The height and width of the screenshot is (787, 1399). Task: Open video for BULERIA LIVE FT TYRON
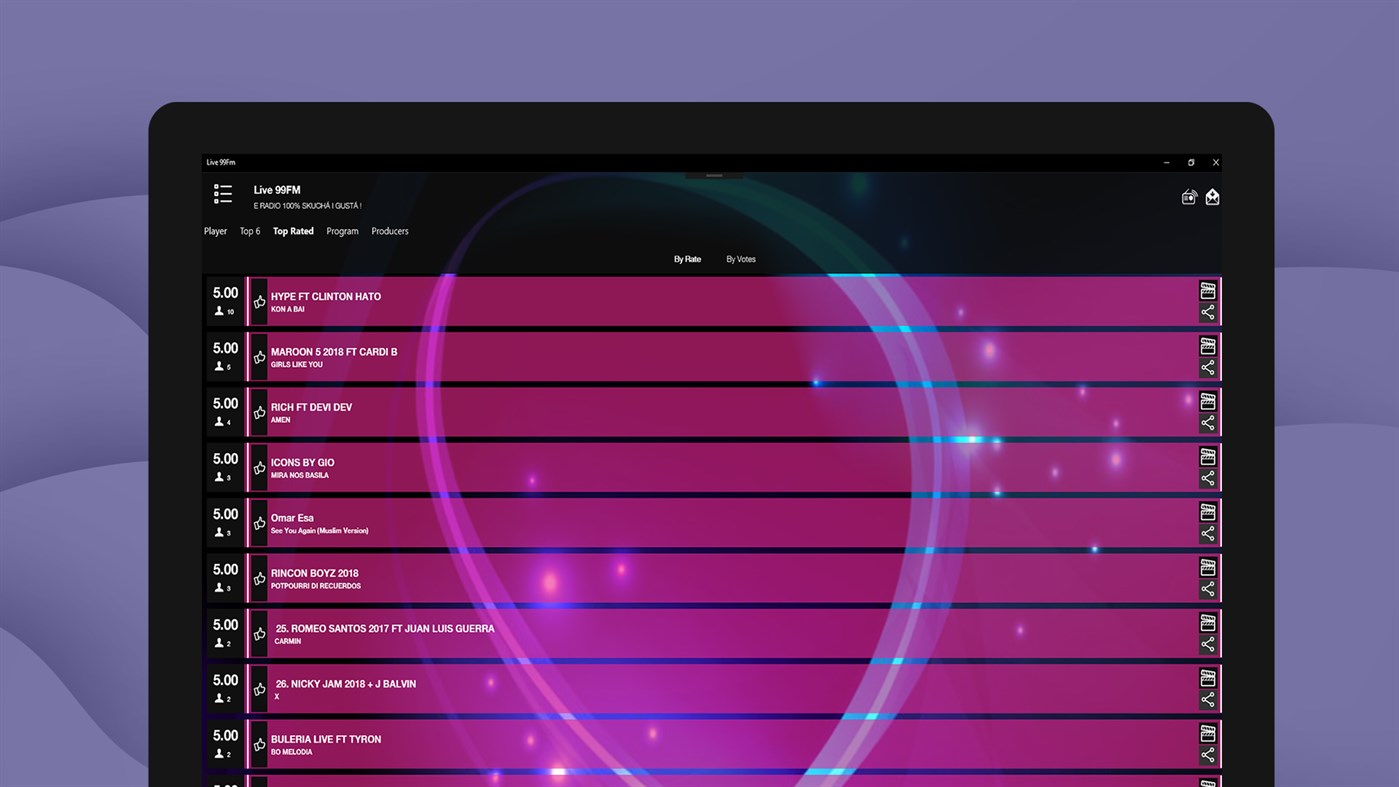click(1208, 733)
